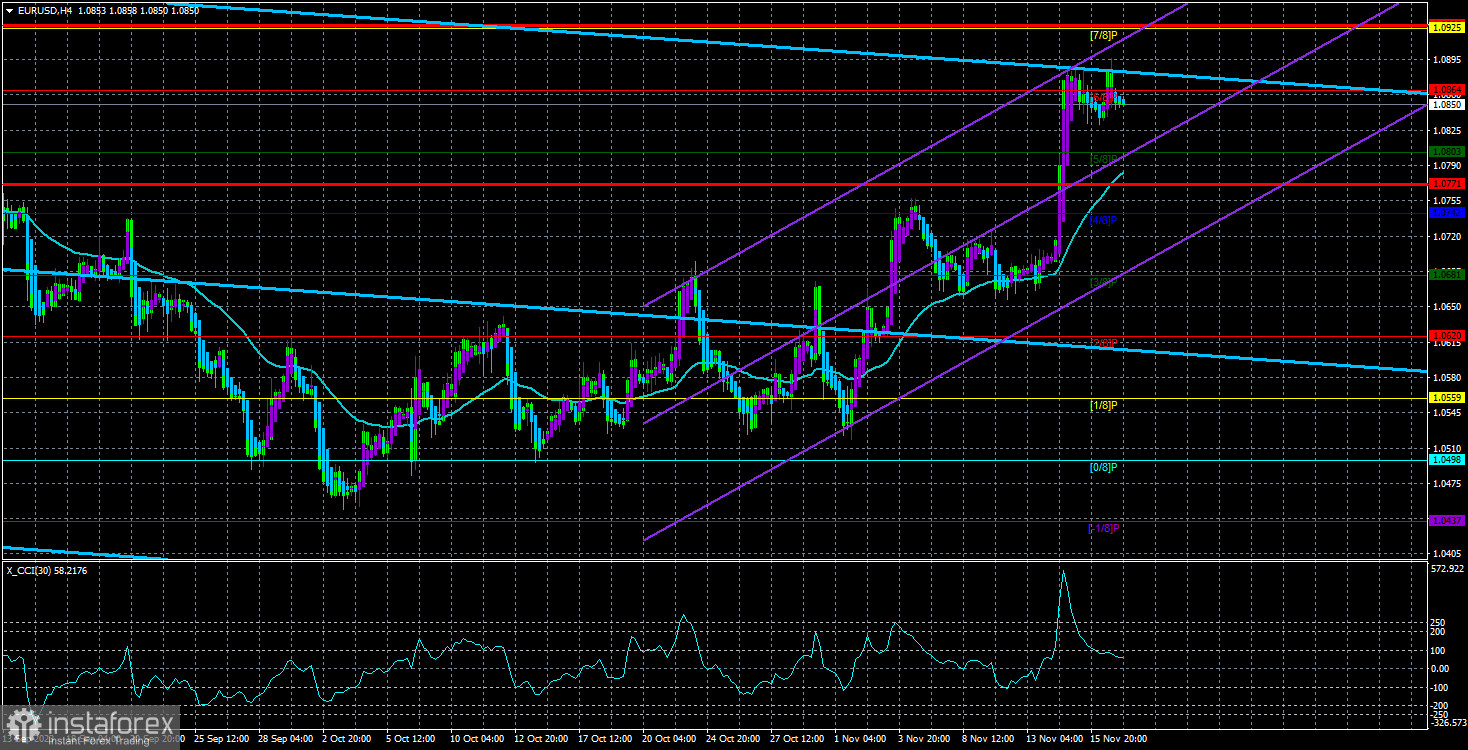The height and width of the screenshot is (750, 1468).
Task: Click the 1.0895 value on price scale
Action: click(x=1448, y=60)
